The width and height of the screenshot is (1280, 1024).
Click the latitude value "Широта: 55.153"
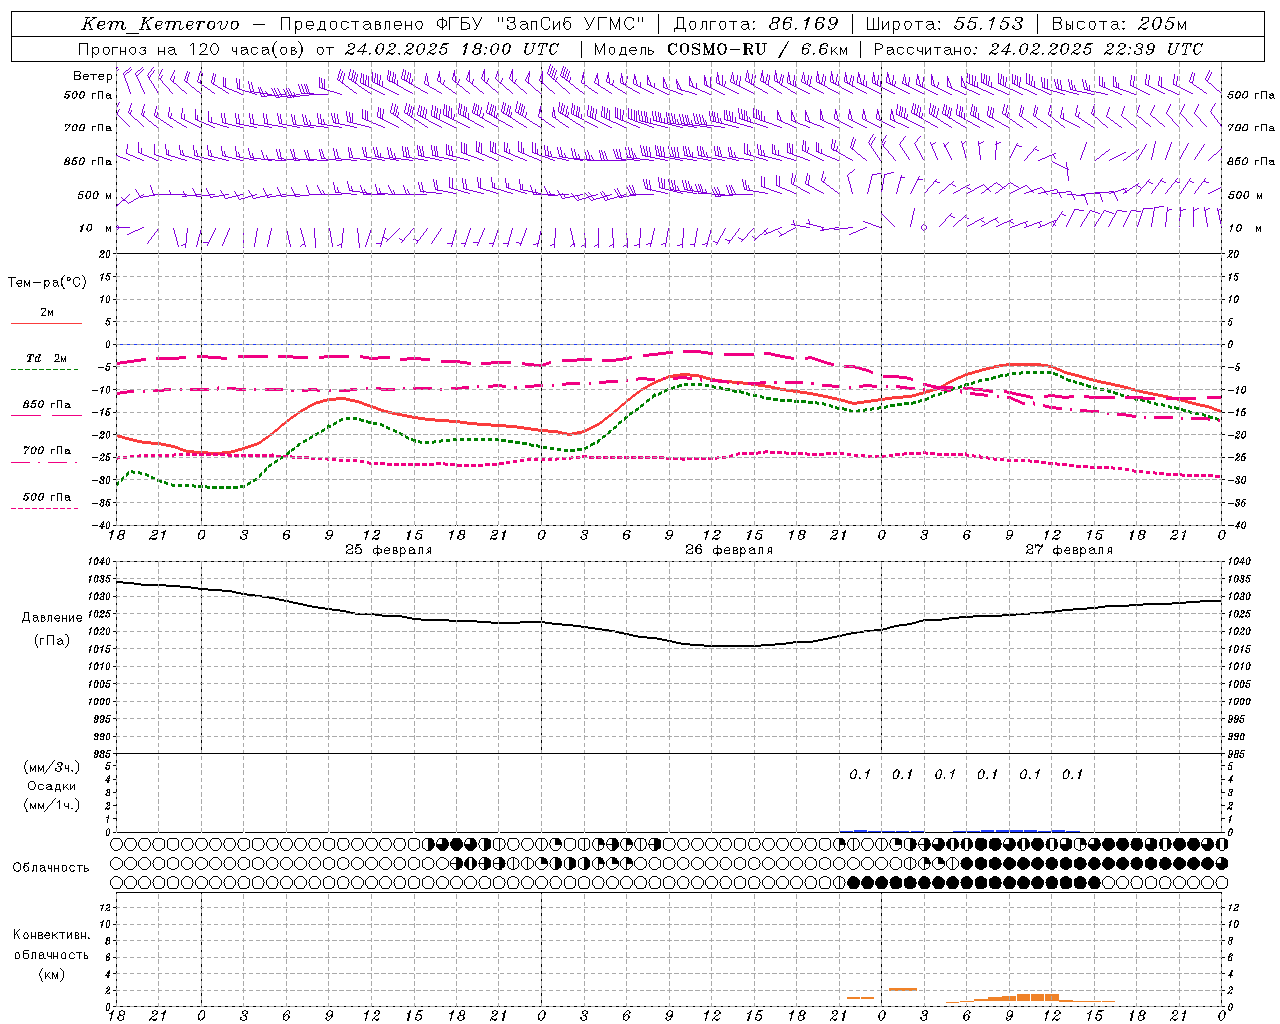(945, 25)
